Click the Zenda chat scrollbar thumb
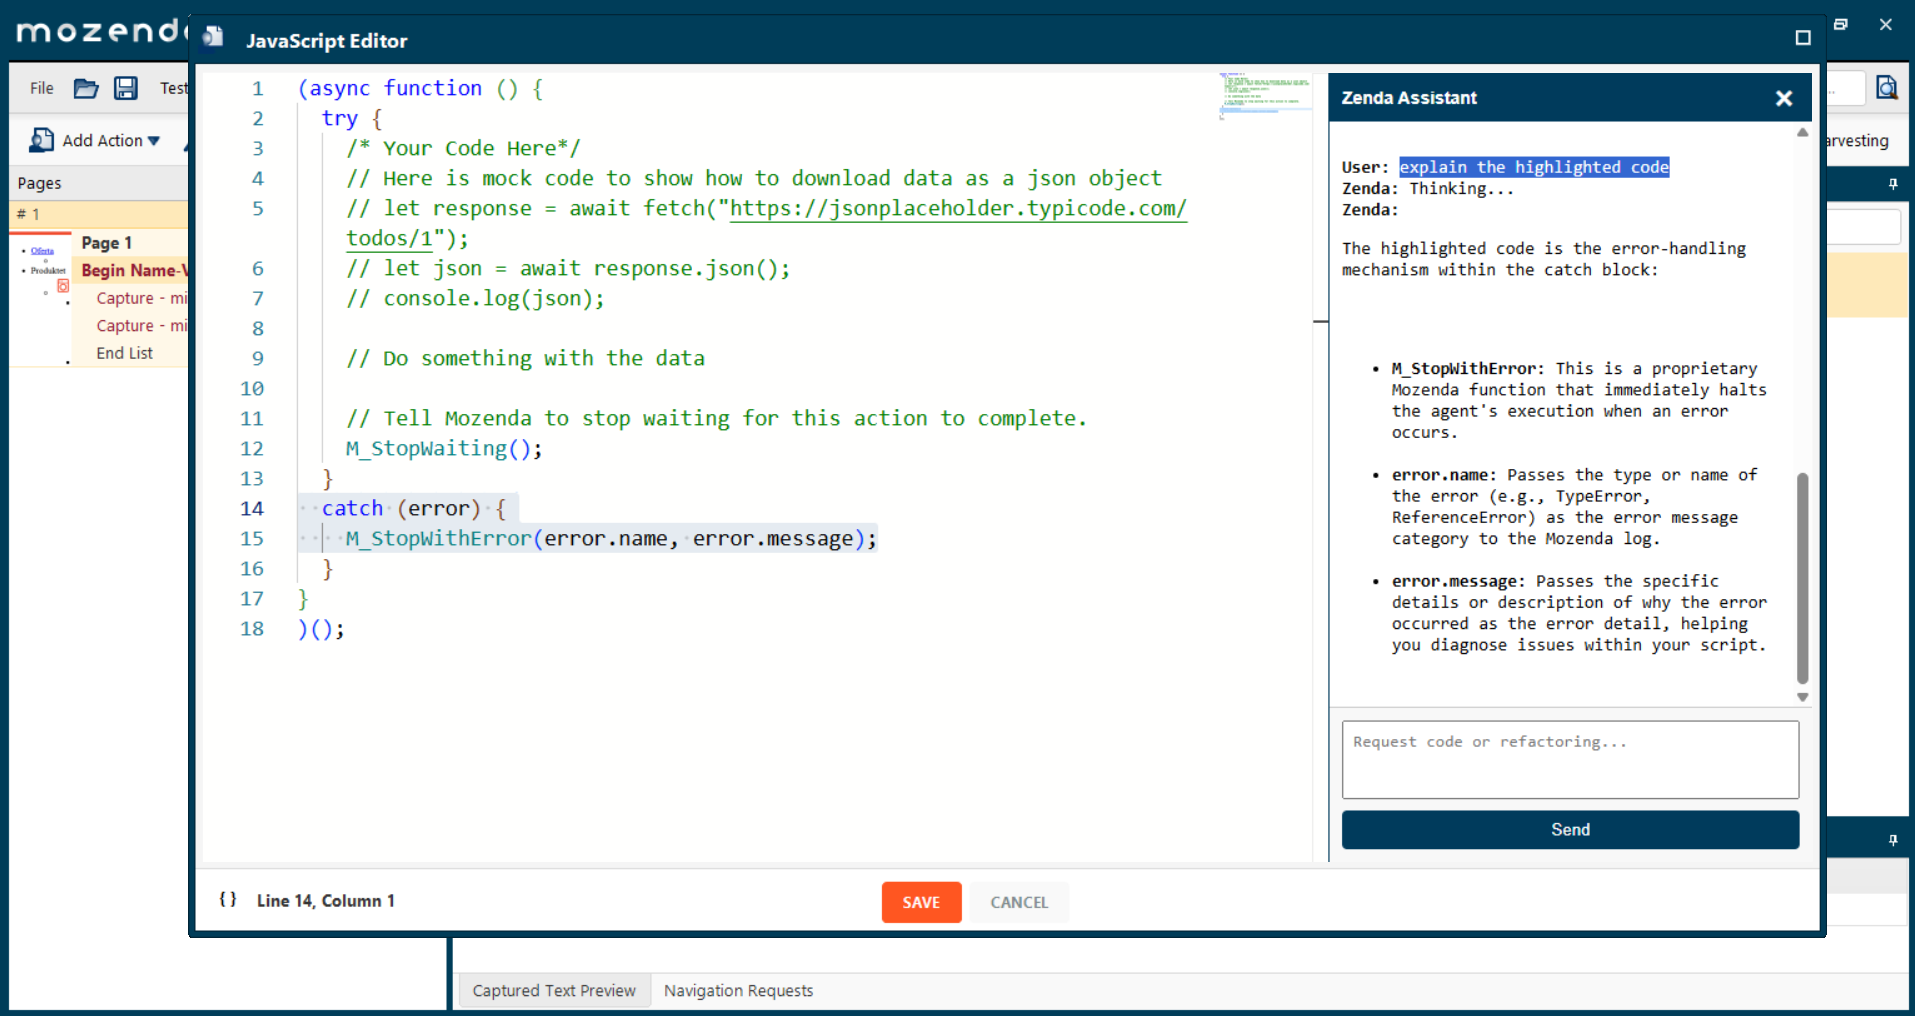The image size is (1915, 1016). click(x=1802, y=577)
